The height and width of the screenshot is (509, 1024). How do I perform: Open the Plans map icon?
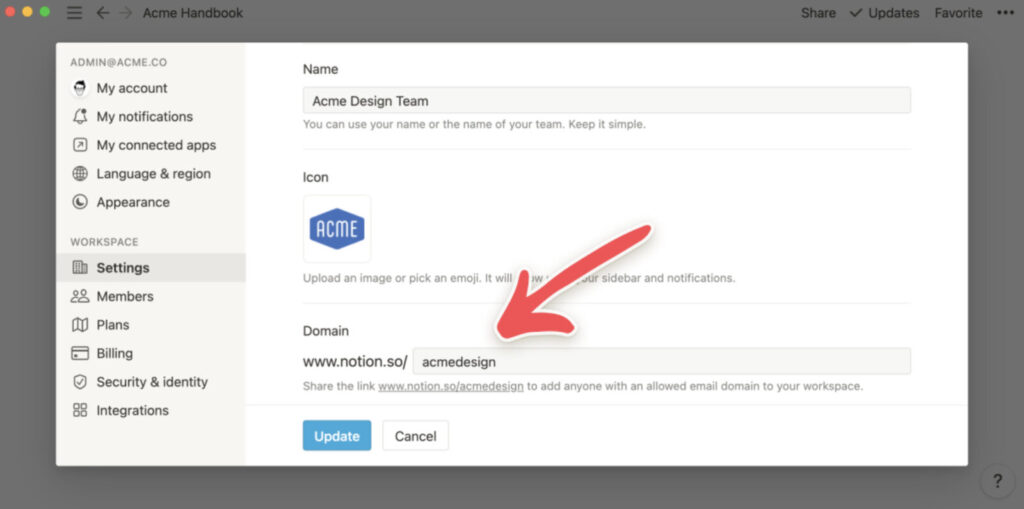[x=80, y=325]
